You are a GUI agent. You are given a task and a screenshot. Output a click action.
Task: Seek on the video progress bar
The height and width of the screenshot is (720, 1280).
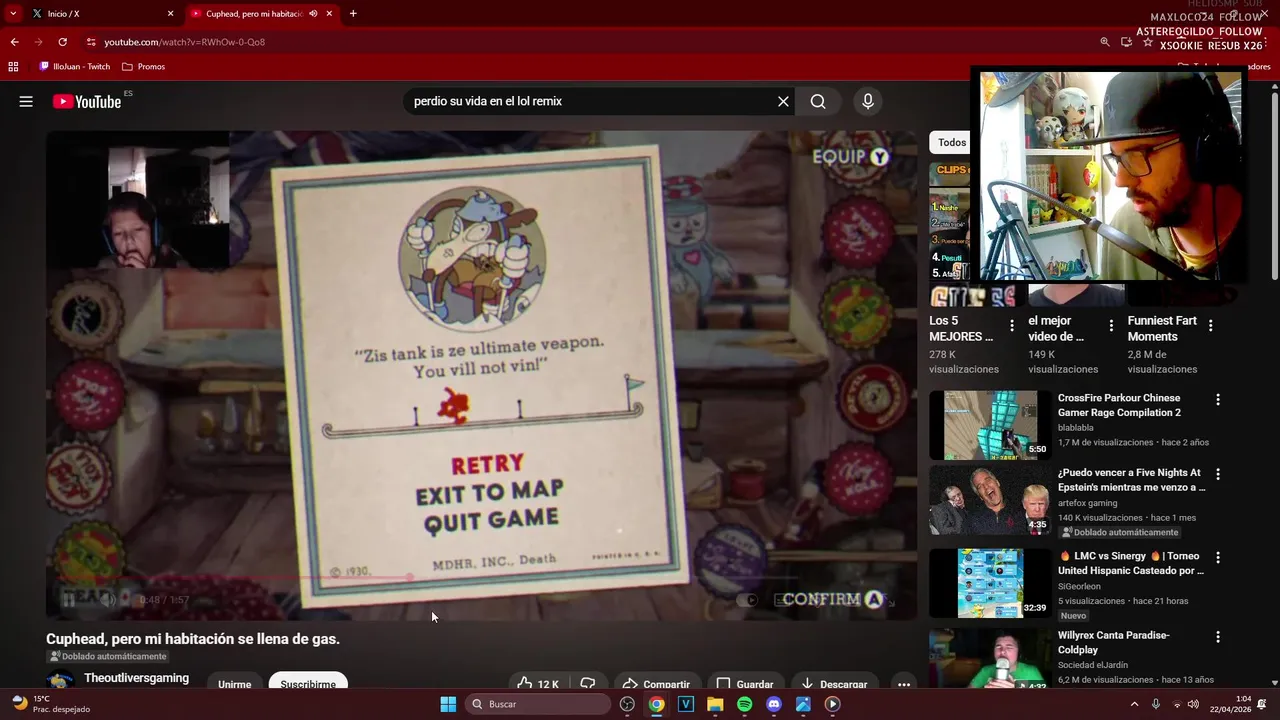click(x=480, y=578)
